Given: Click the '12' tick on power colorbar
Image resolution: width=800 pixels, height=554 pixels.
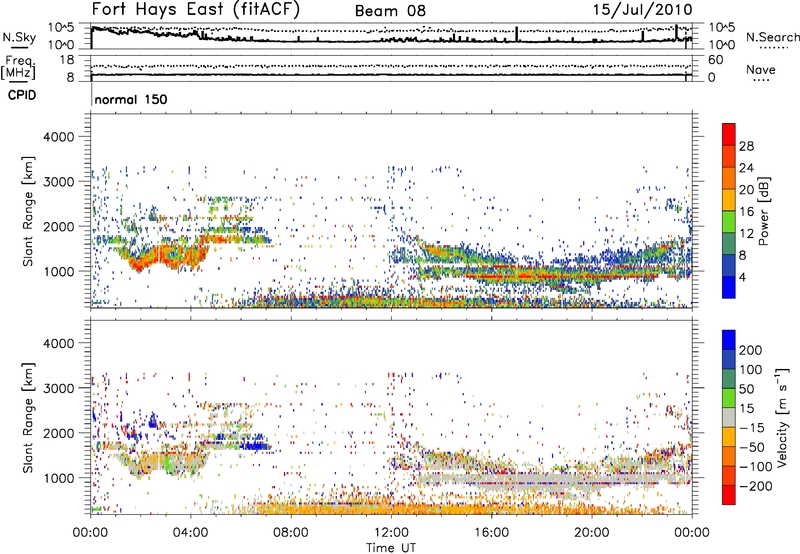Looking at the screenshot, I should click(x=746, y=234).
